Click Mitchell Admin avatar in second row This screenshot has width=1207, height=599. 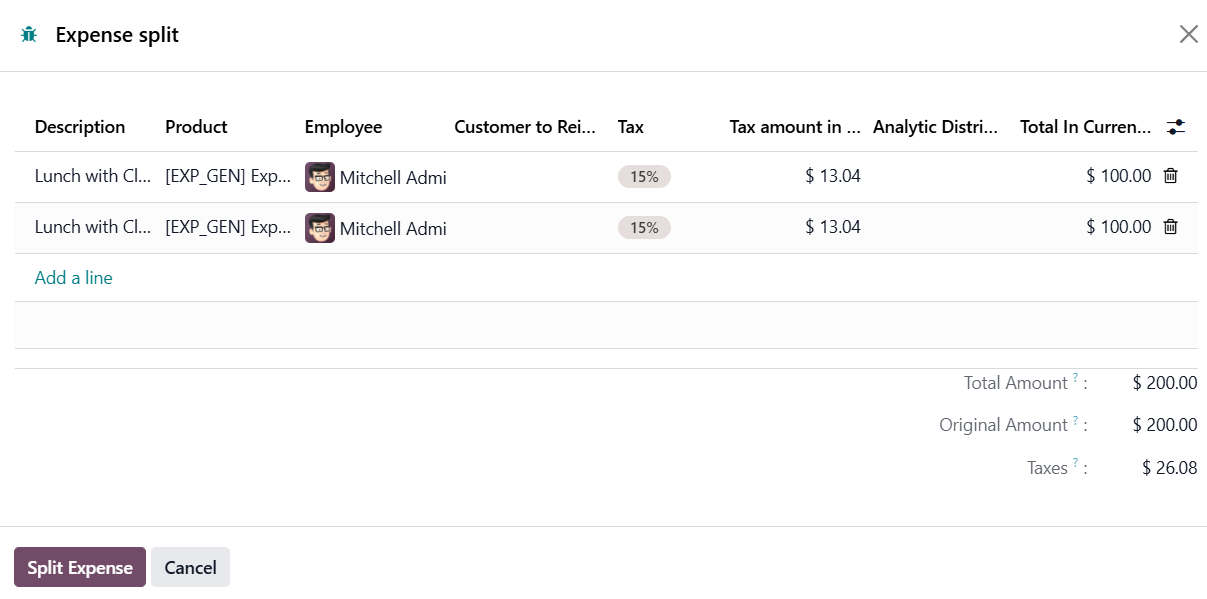(x=320, y=228)
